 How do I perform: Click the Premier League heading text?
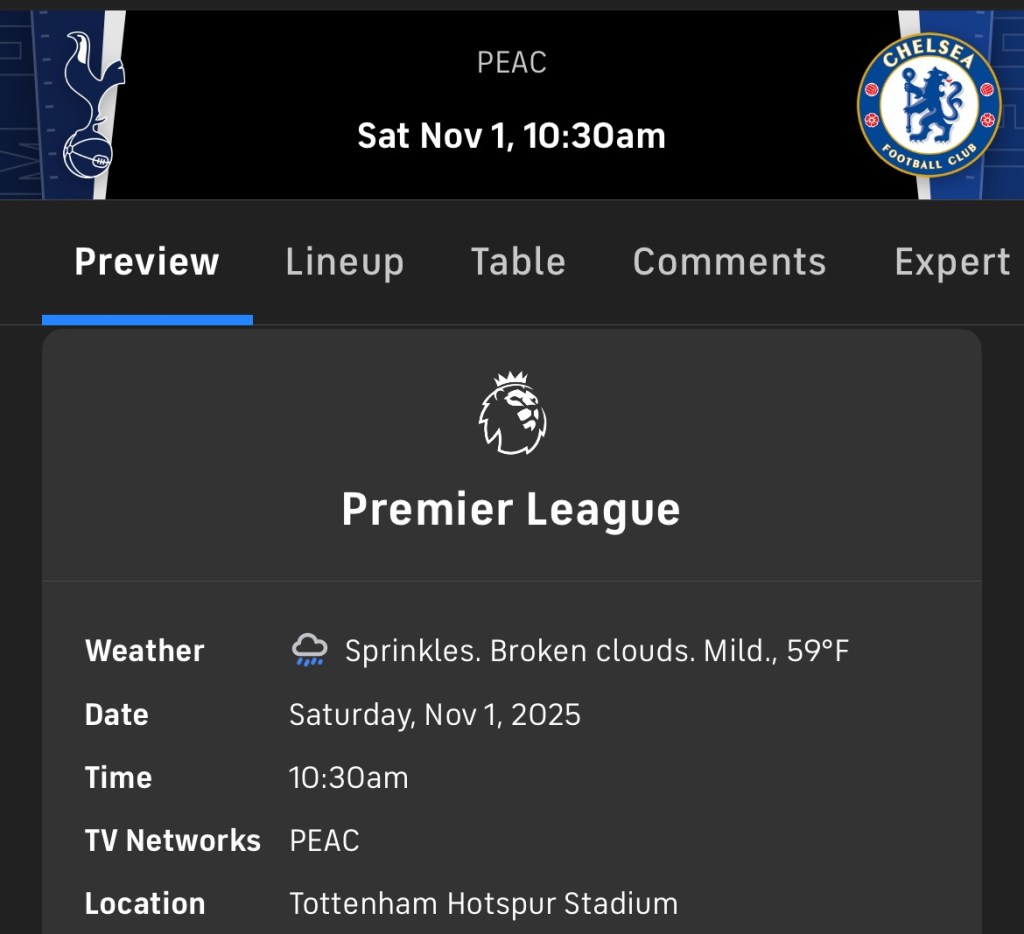(511, 509)
